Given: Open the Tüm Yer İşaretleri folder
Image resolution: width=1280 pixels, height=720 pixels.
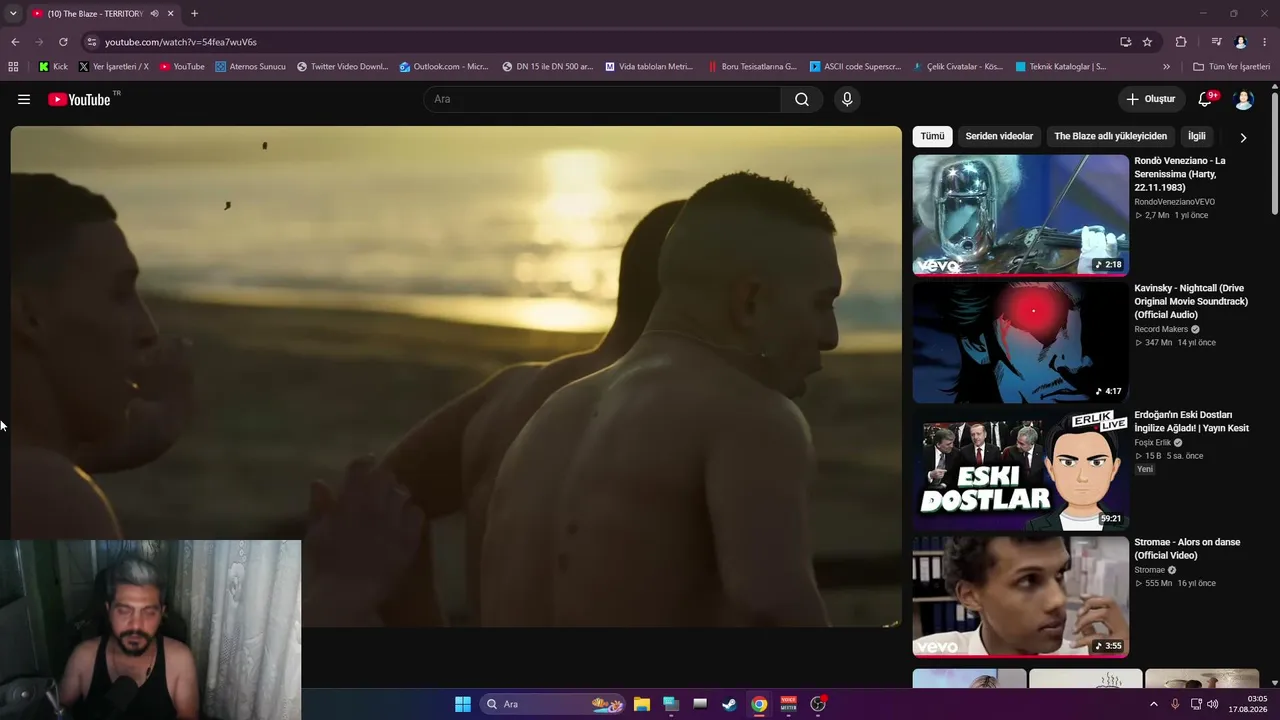Looking at the screenshot, I should pyautogui.click(x=1231, y=67).
